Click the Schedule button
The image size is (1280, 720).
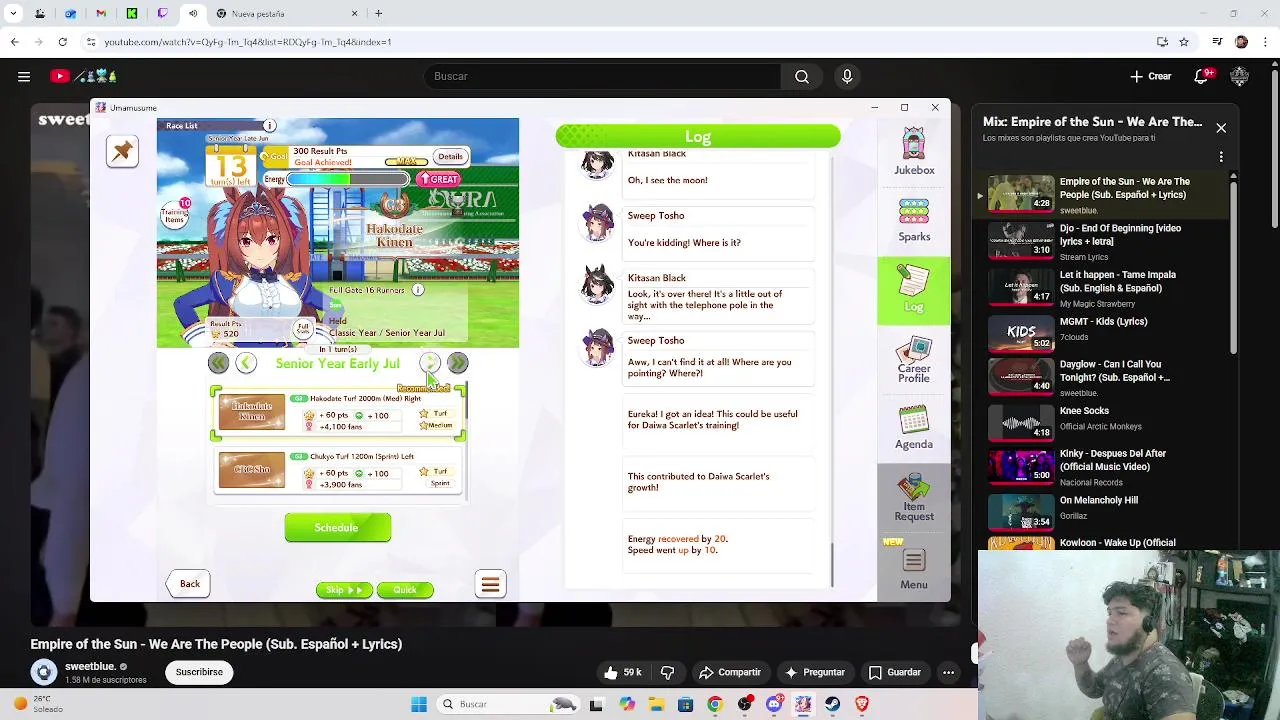[x=337, y=528]
